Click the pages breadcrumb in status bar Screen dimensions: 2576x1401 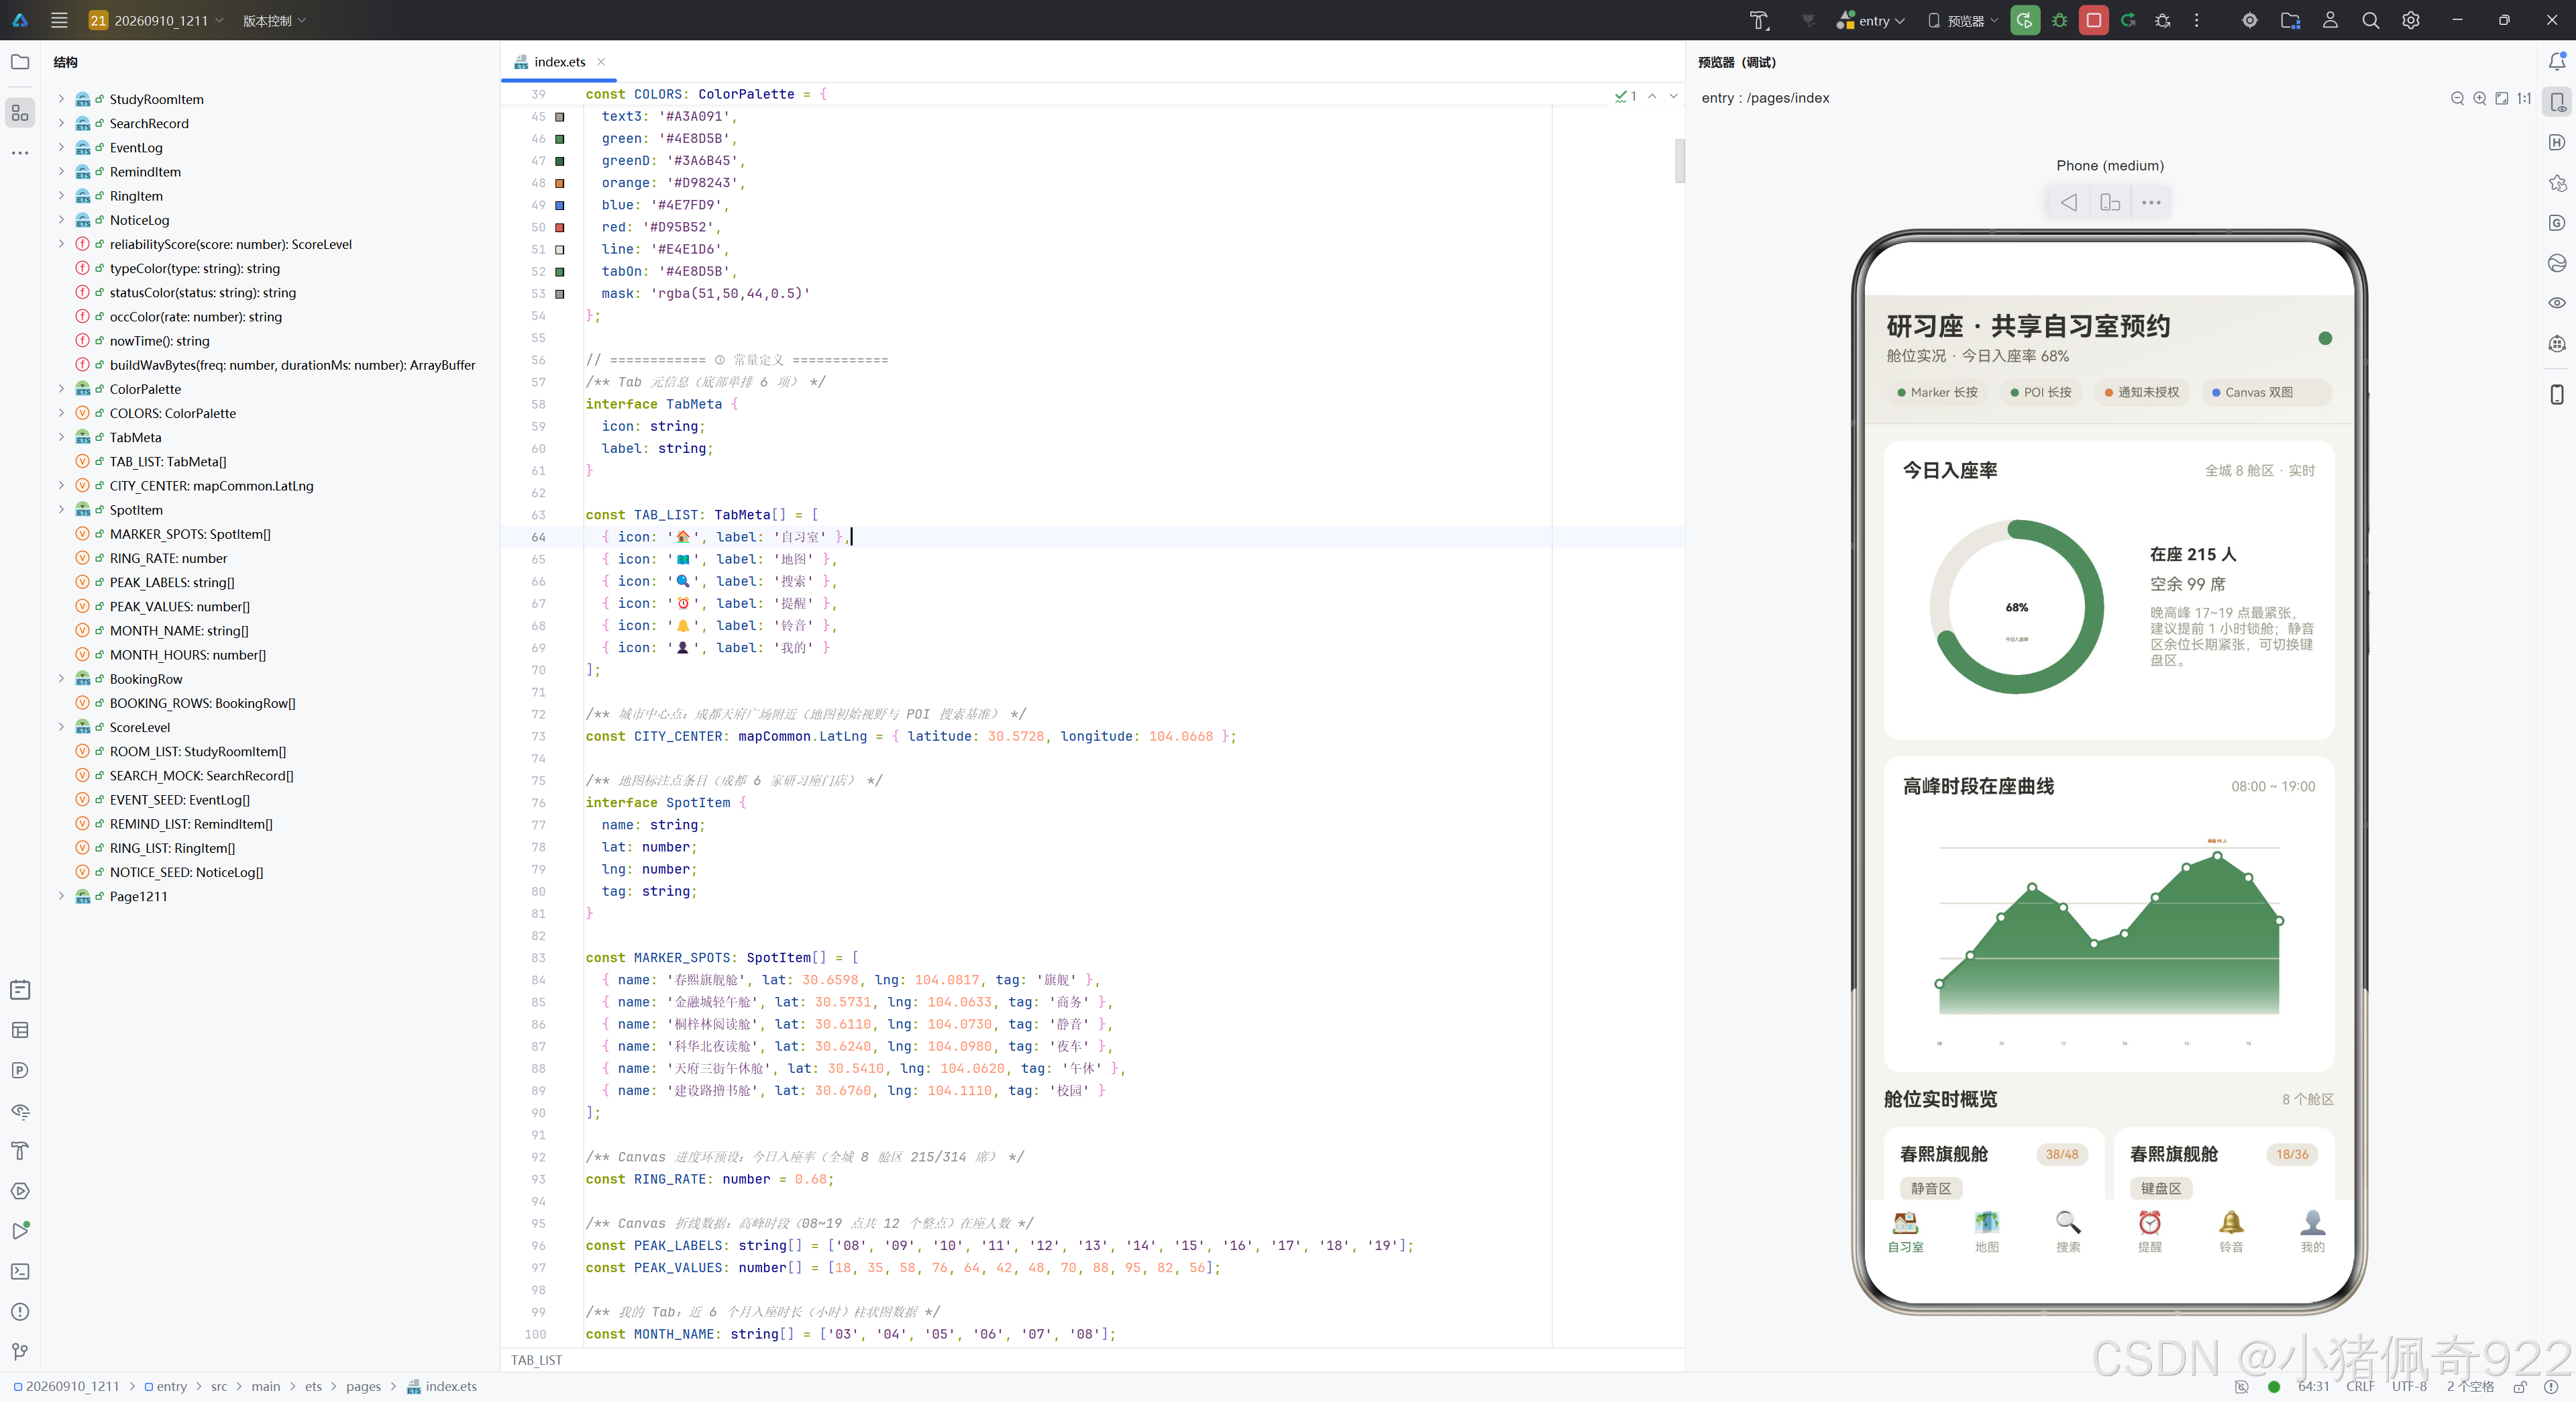tap(363, 1386)
